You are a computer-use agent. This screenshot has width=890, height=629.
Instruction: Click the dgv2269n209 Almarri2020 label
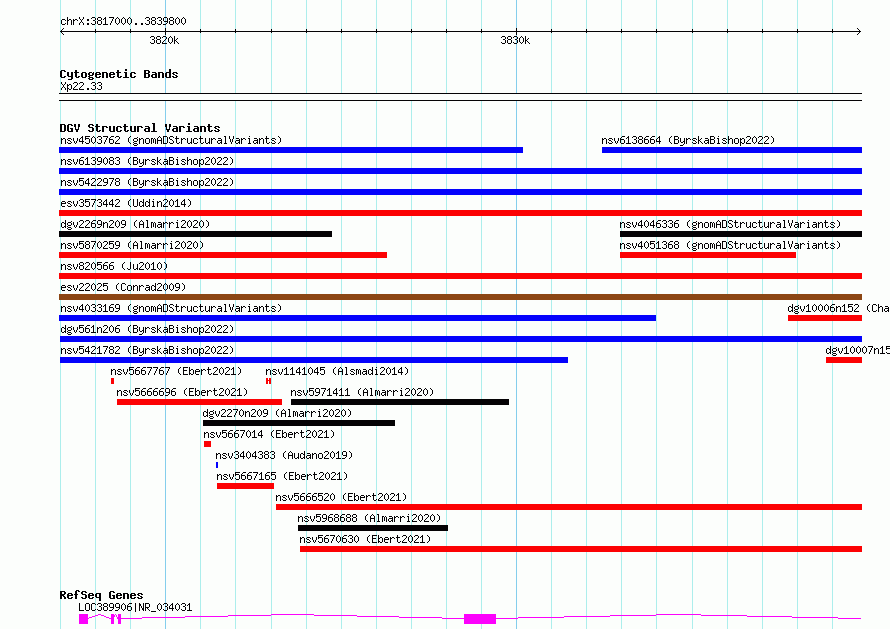[135, 224]
